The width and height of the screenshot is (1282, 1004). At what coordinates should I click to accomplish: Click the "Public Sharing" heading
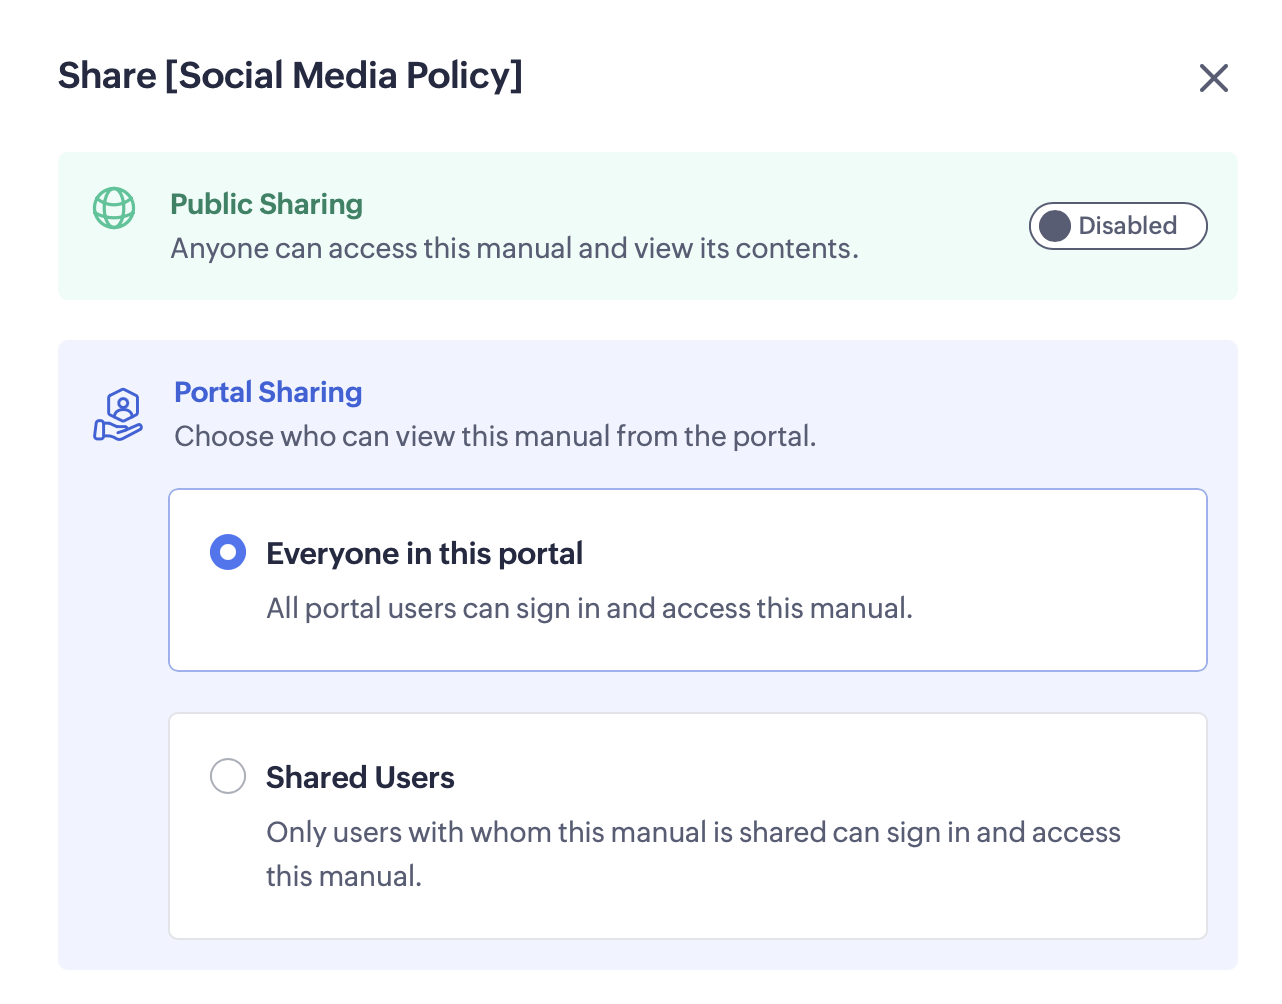pos(266,204)
